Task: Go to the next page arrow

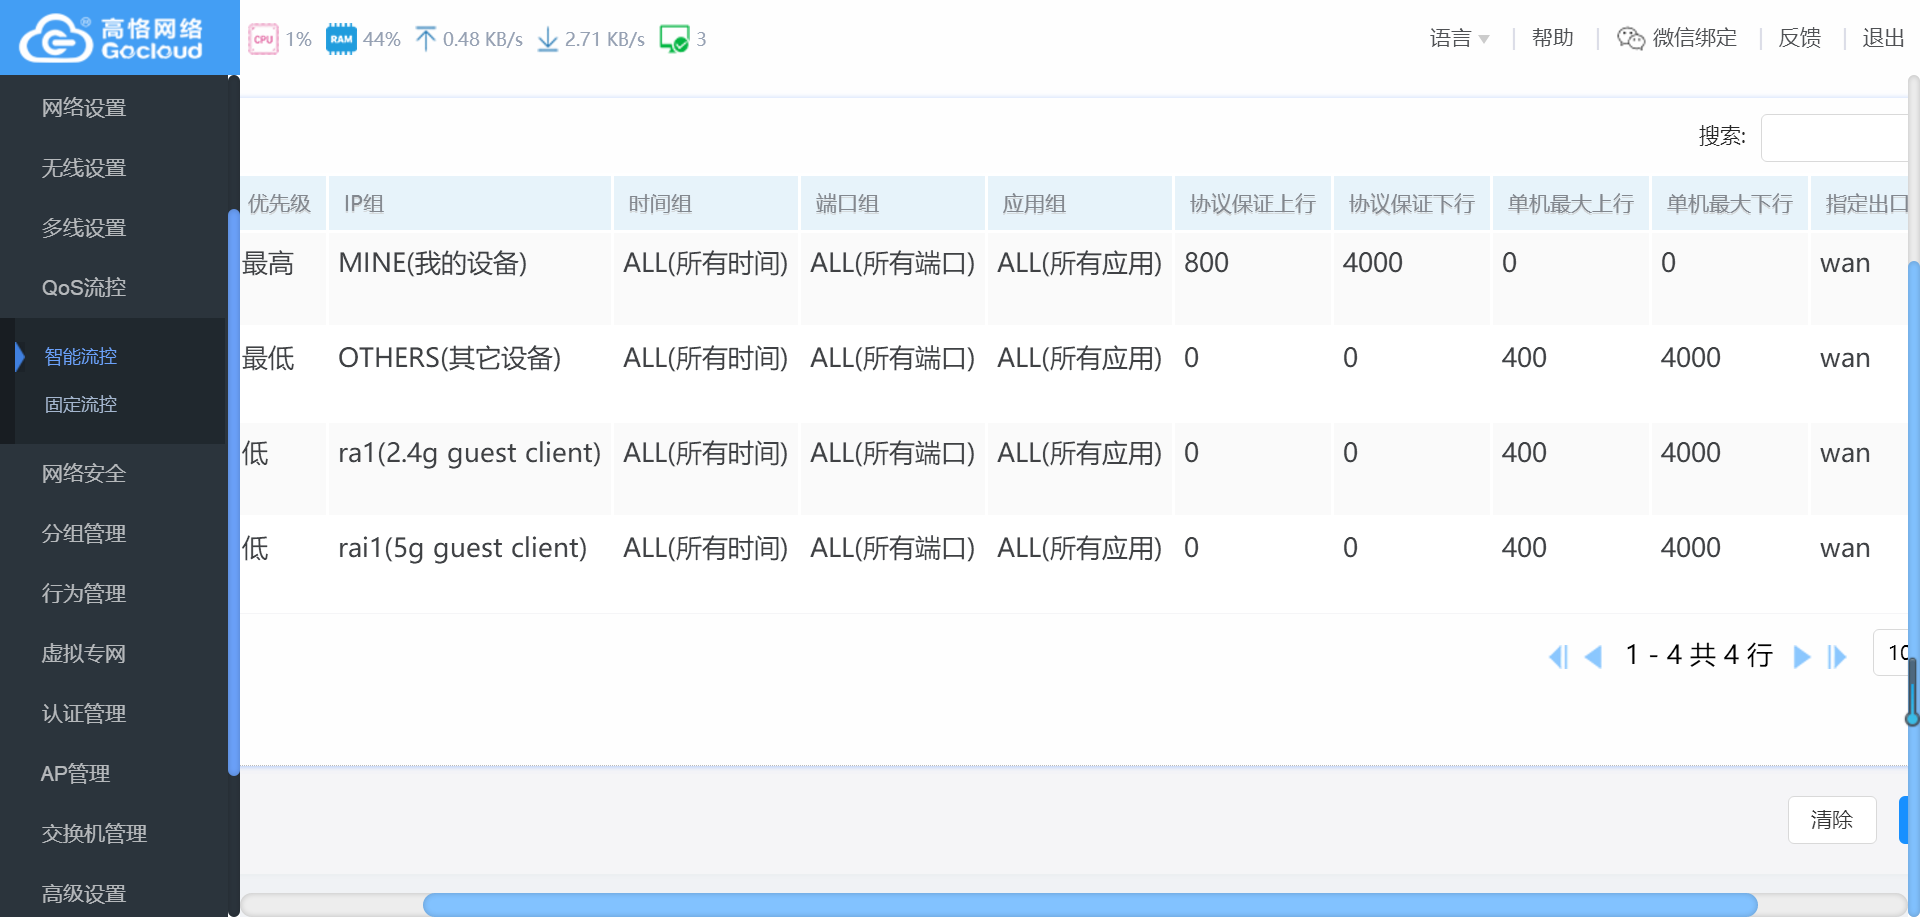Action: (x=1802, y=656)
